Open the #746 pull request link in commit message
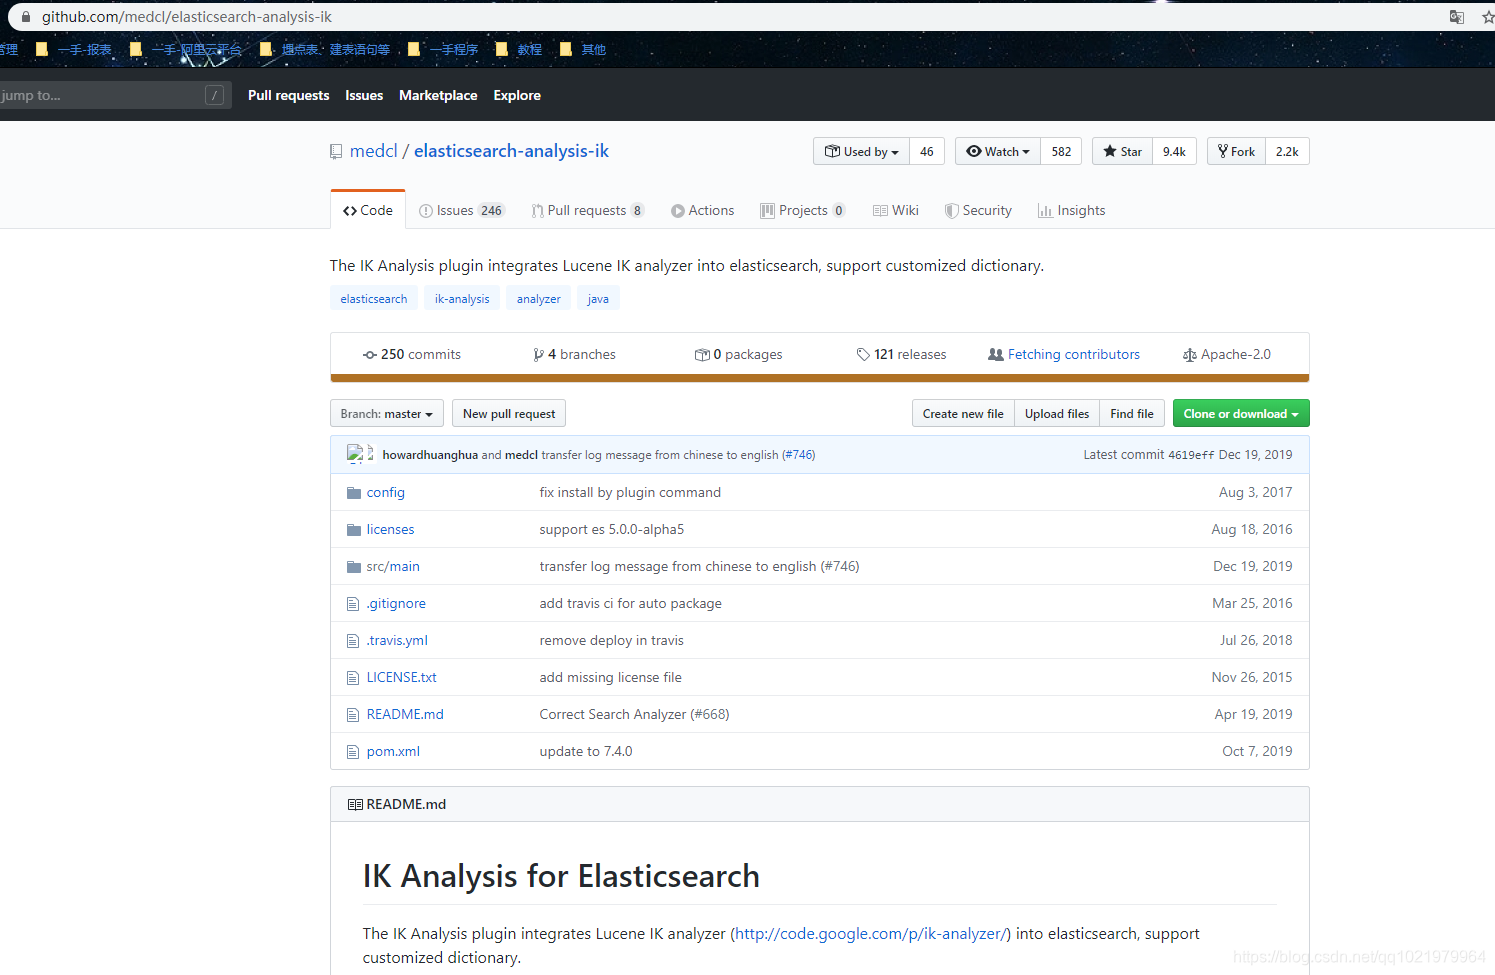The height and width of the screenshot is (975, 1495). coord(798,455)
